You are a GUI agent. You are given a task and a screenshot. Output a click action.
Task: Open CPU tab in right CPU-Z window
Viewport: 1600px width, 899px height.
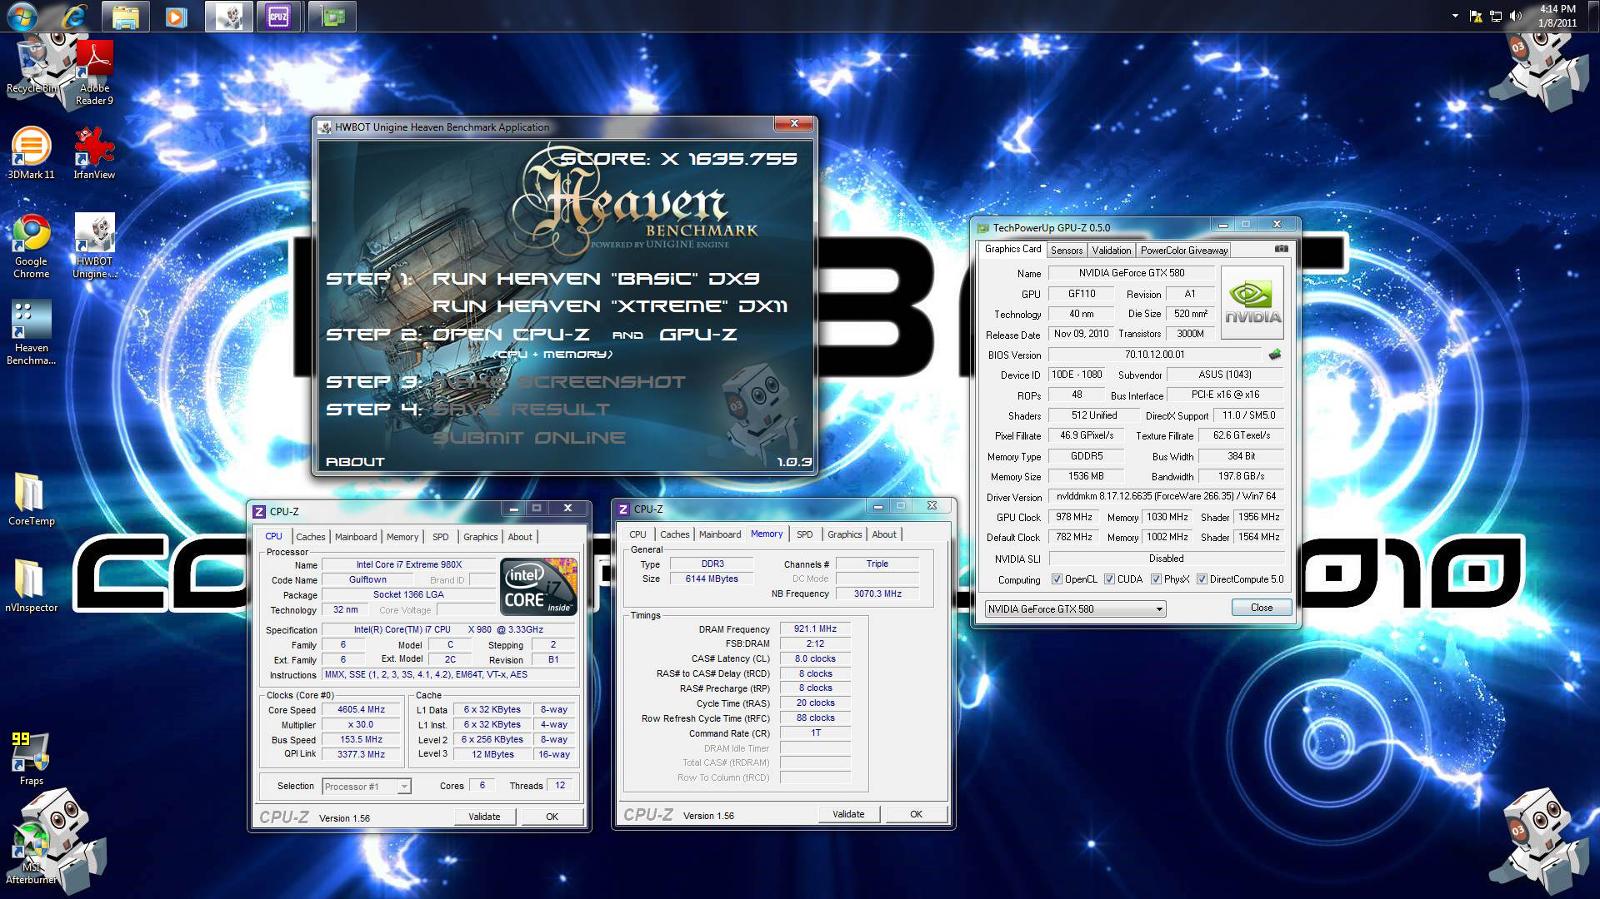638,534
